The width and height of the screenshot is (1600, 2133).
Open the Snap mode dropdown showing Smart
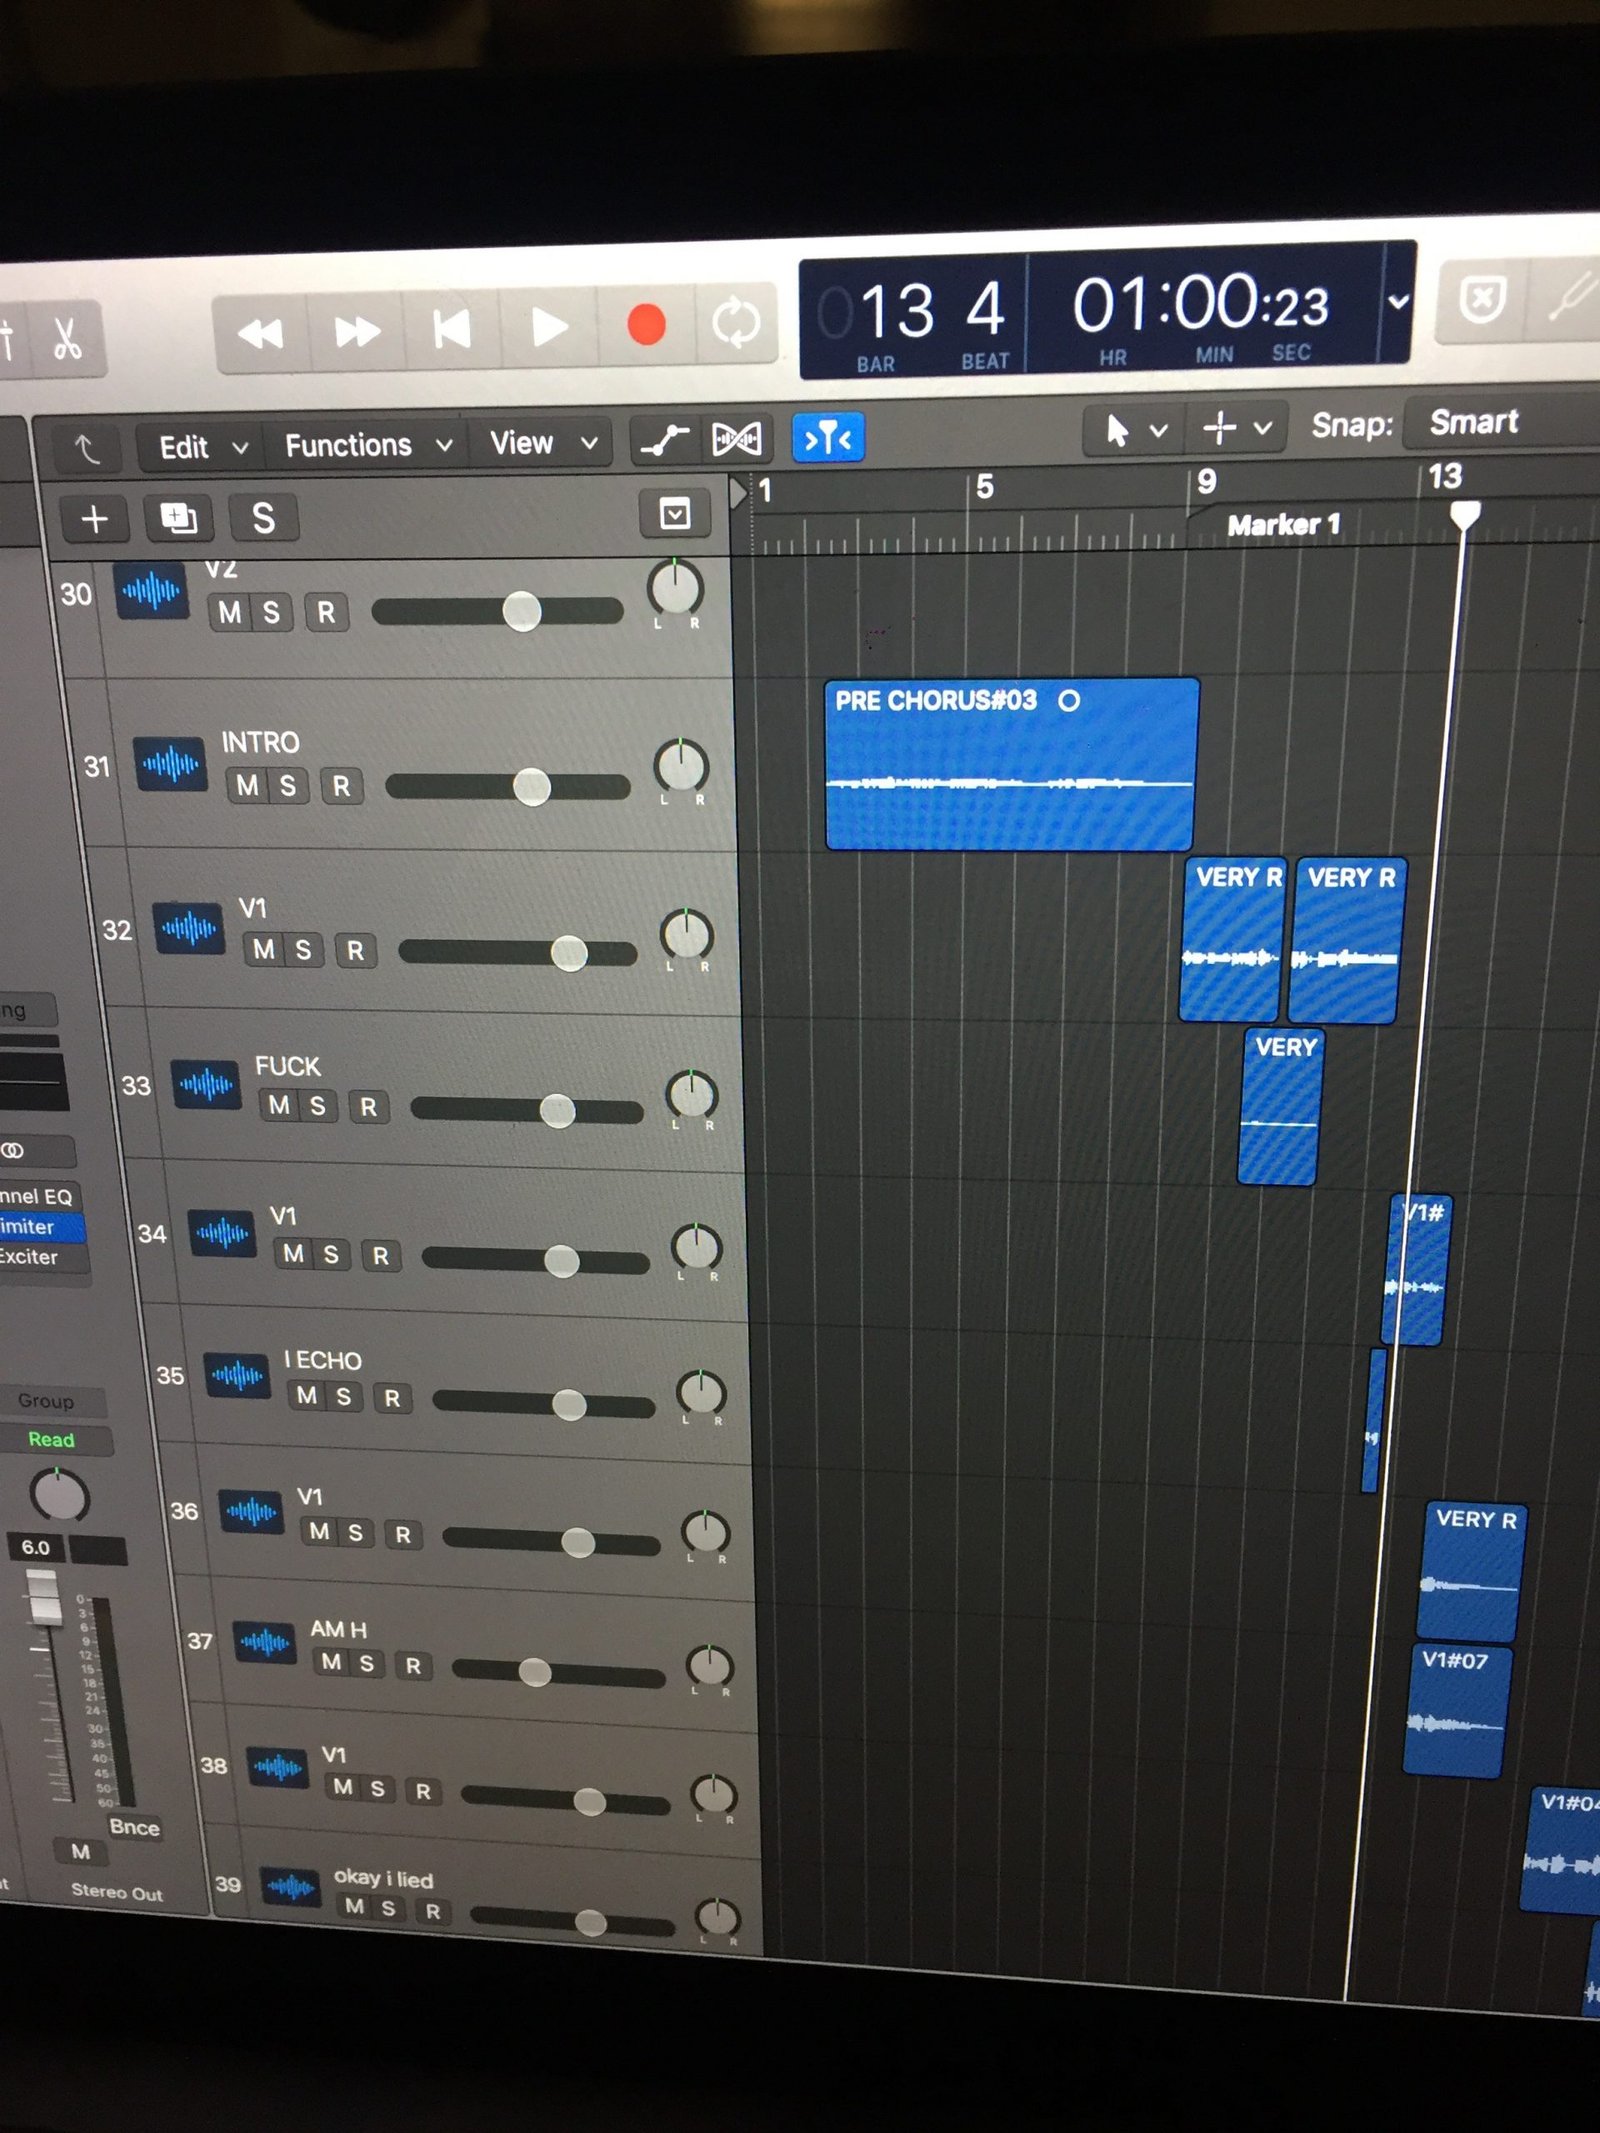pyautogui.click(x=1500, y=421)
